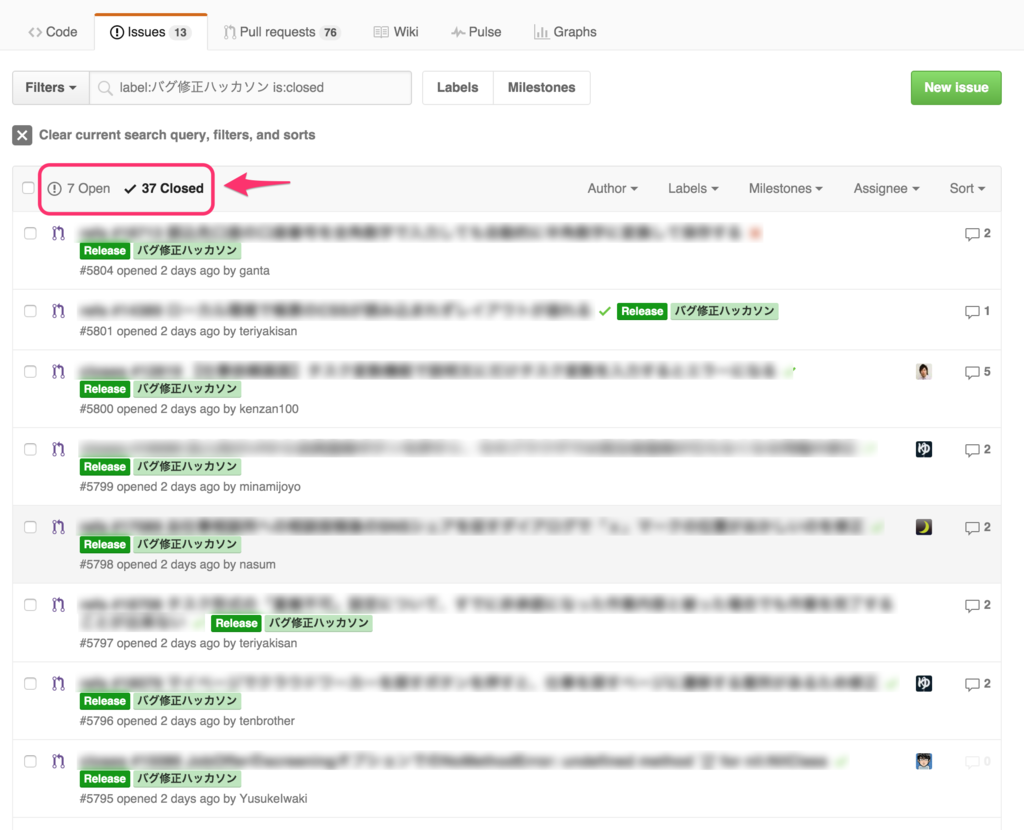Create a New issue
This screenshot has height=830, width=1024.
[x=956, y=88]
